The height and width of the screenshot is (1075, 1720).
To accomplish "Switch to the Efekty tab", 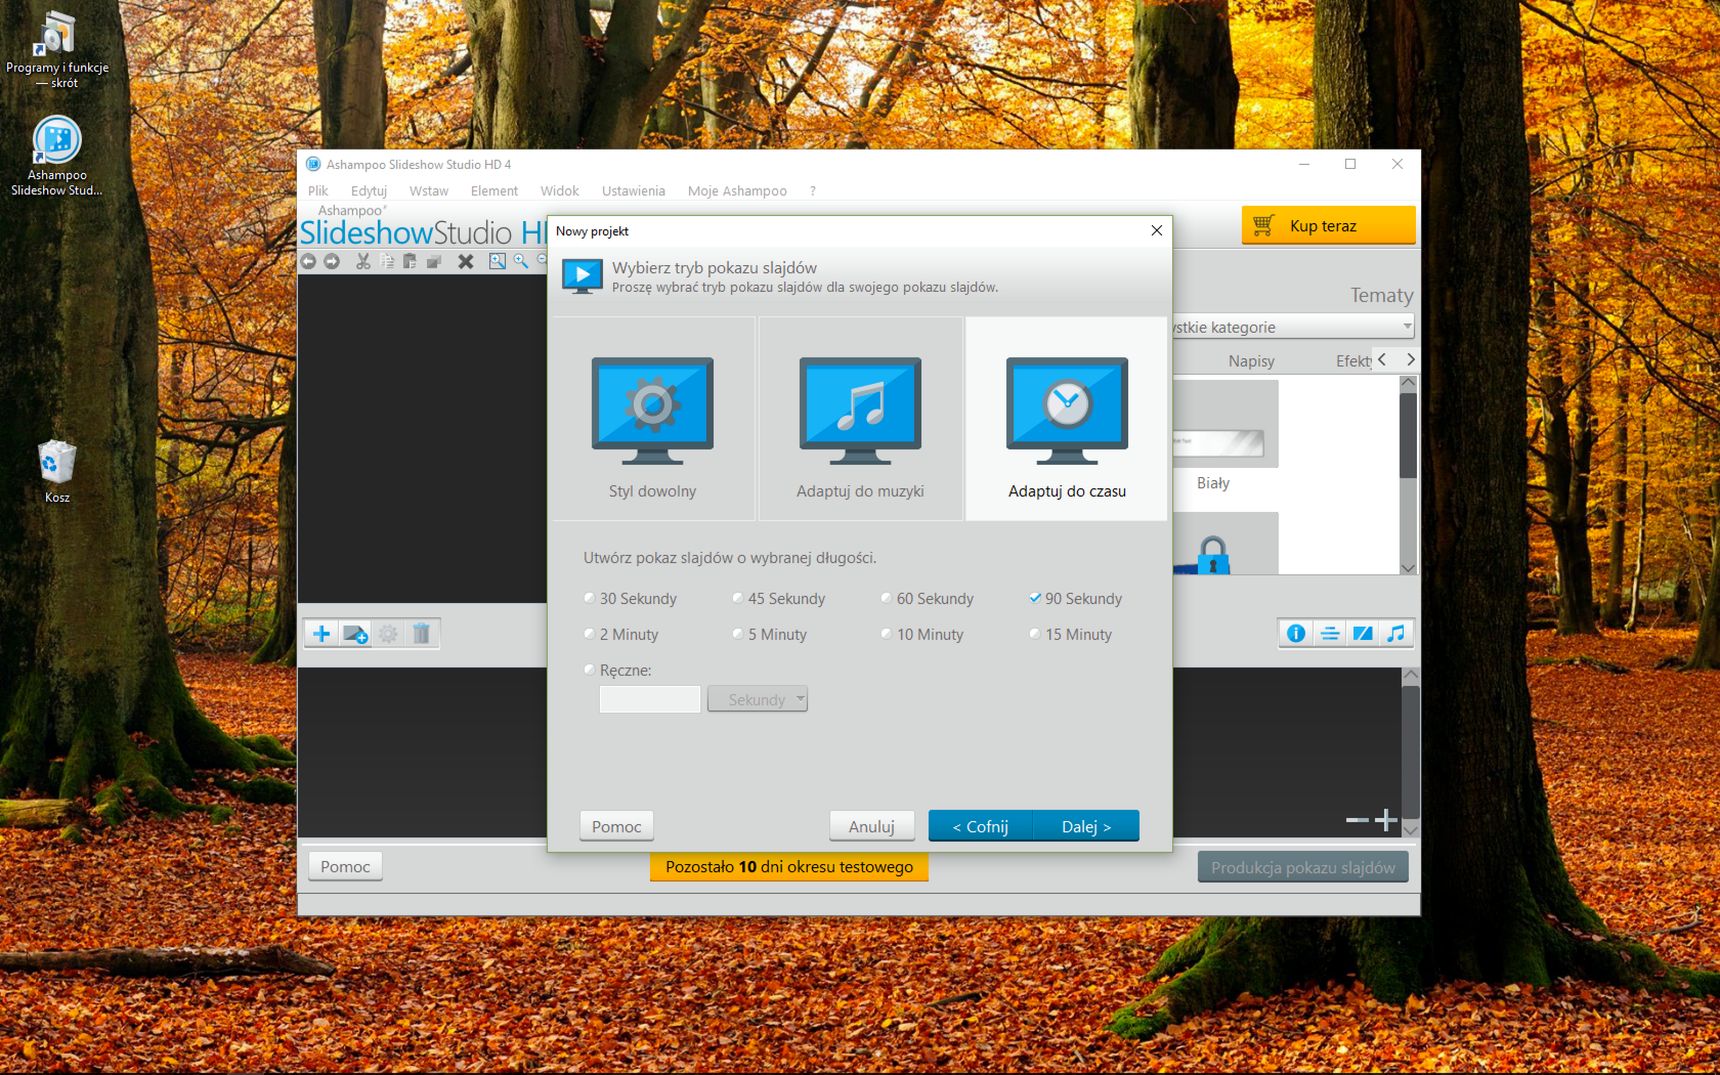I will [x=1354, y=361].
